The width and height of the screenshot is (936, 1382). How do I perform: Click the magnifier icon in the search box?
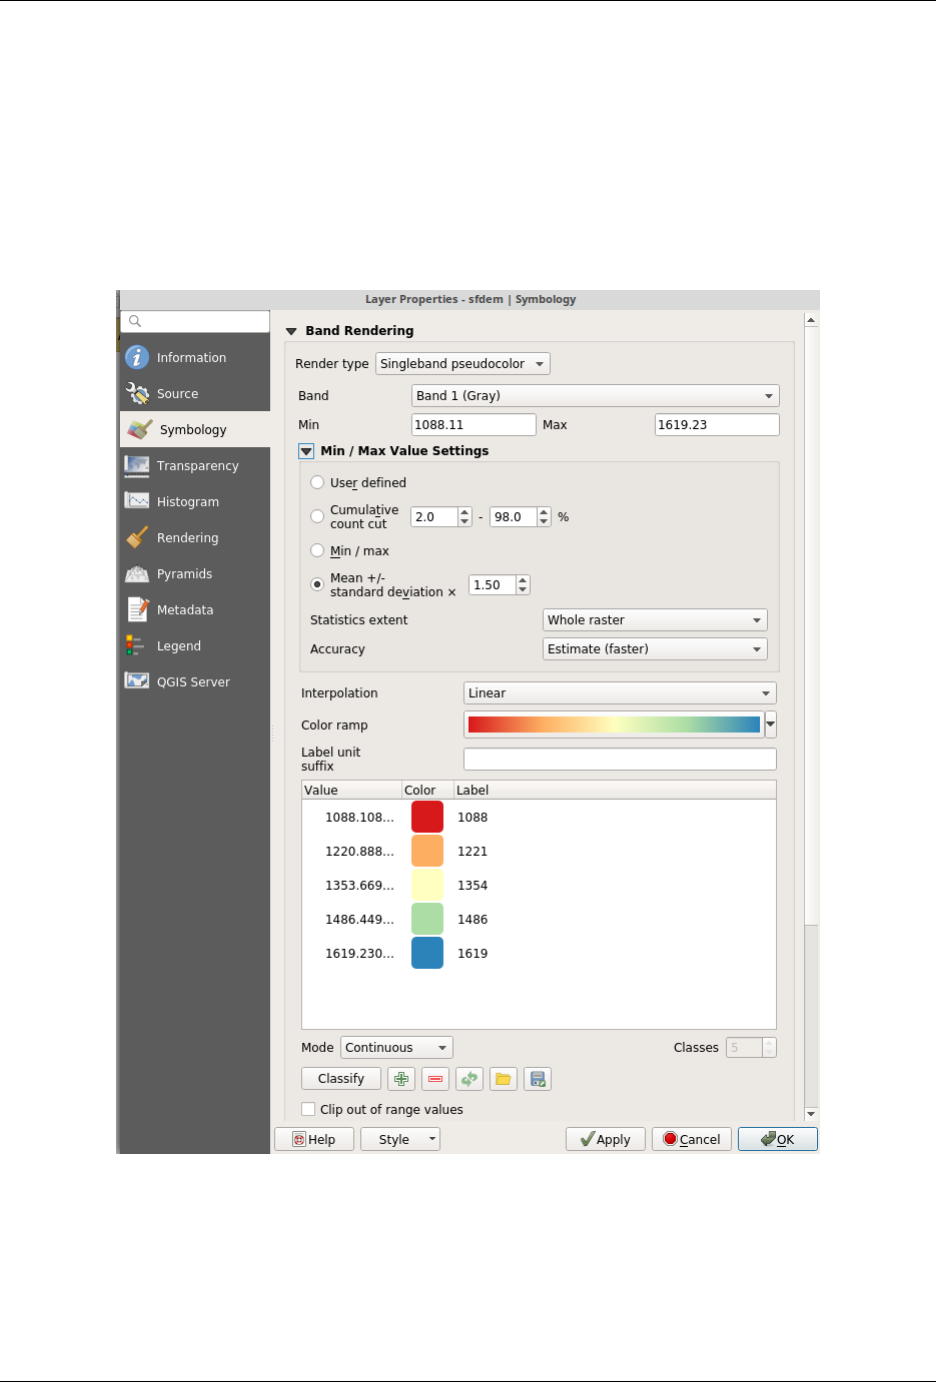tap(135, 321)
